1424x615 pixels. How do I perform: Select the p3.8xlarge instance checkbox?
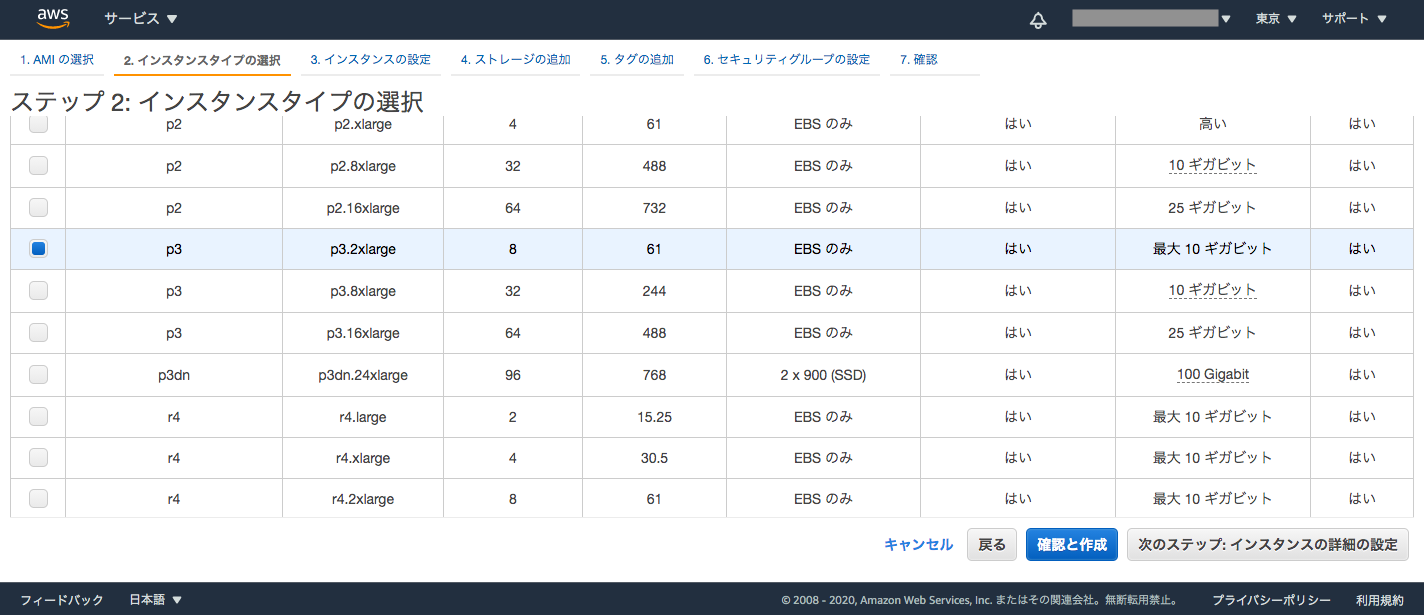coord(38,291)
